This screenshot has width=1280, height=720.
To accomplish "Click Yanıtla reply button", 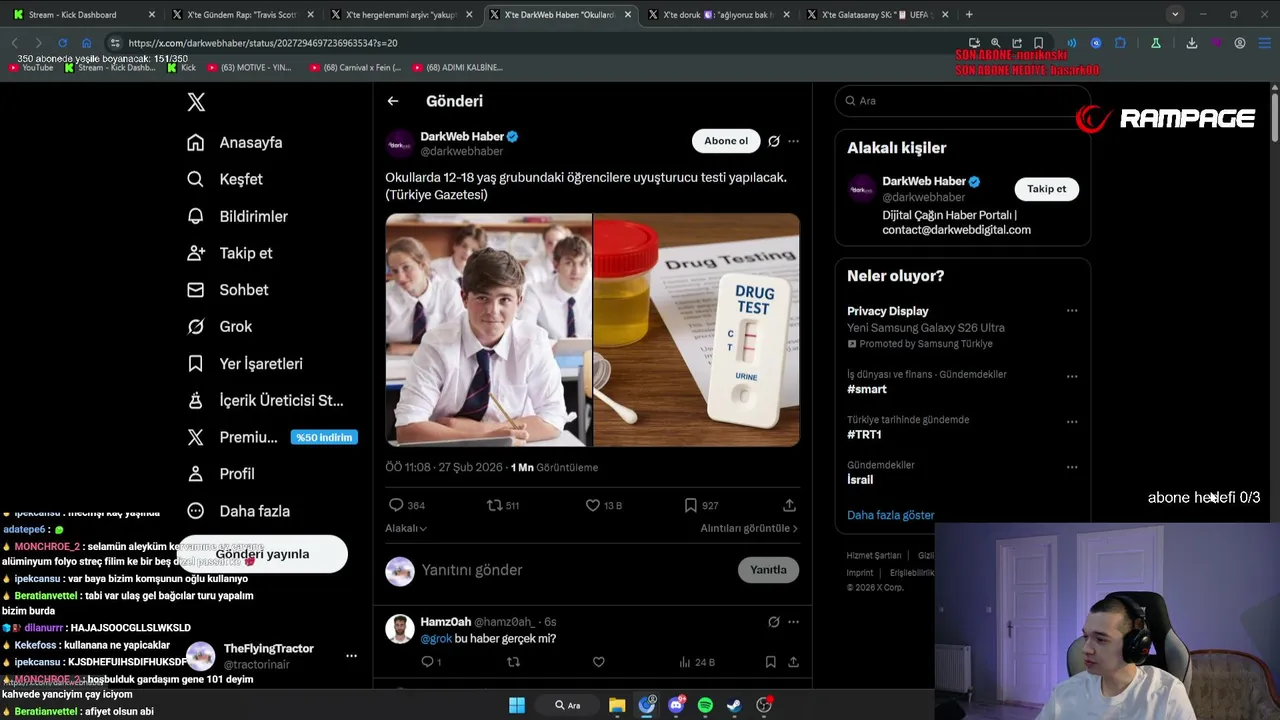I will (x=768, y=570).
